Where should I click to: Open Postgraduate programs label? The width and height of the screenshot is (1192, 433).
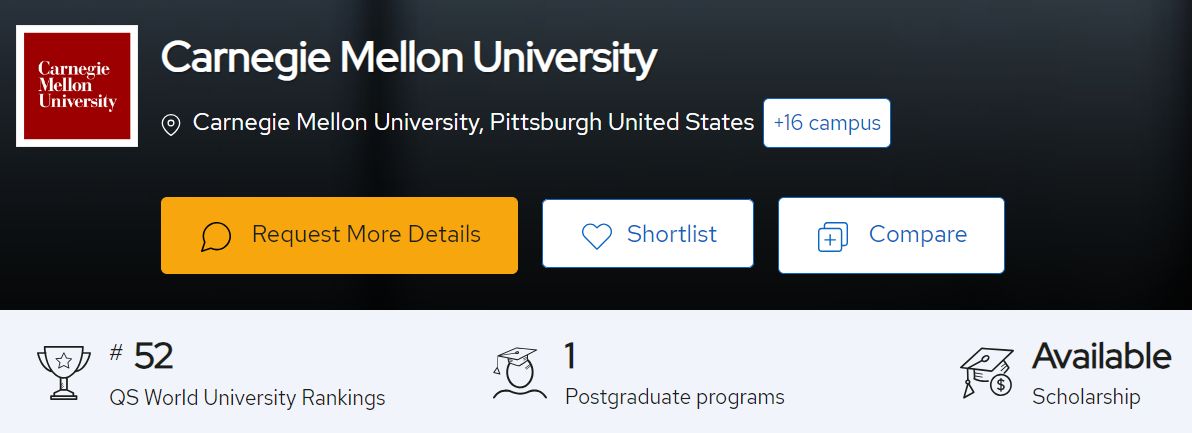(674, 397)
